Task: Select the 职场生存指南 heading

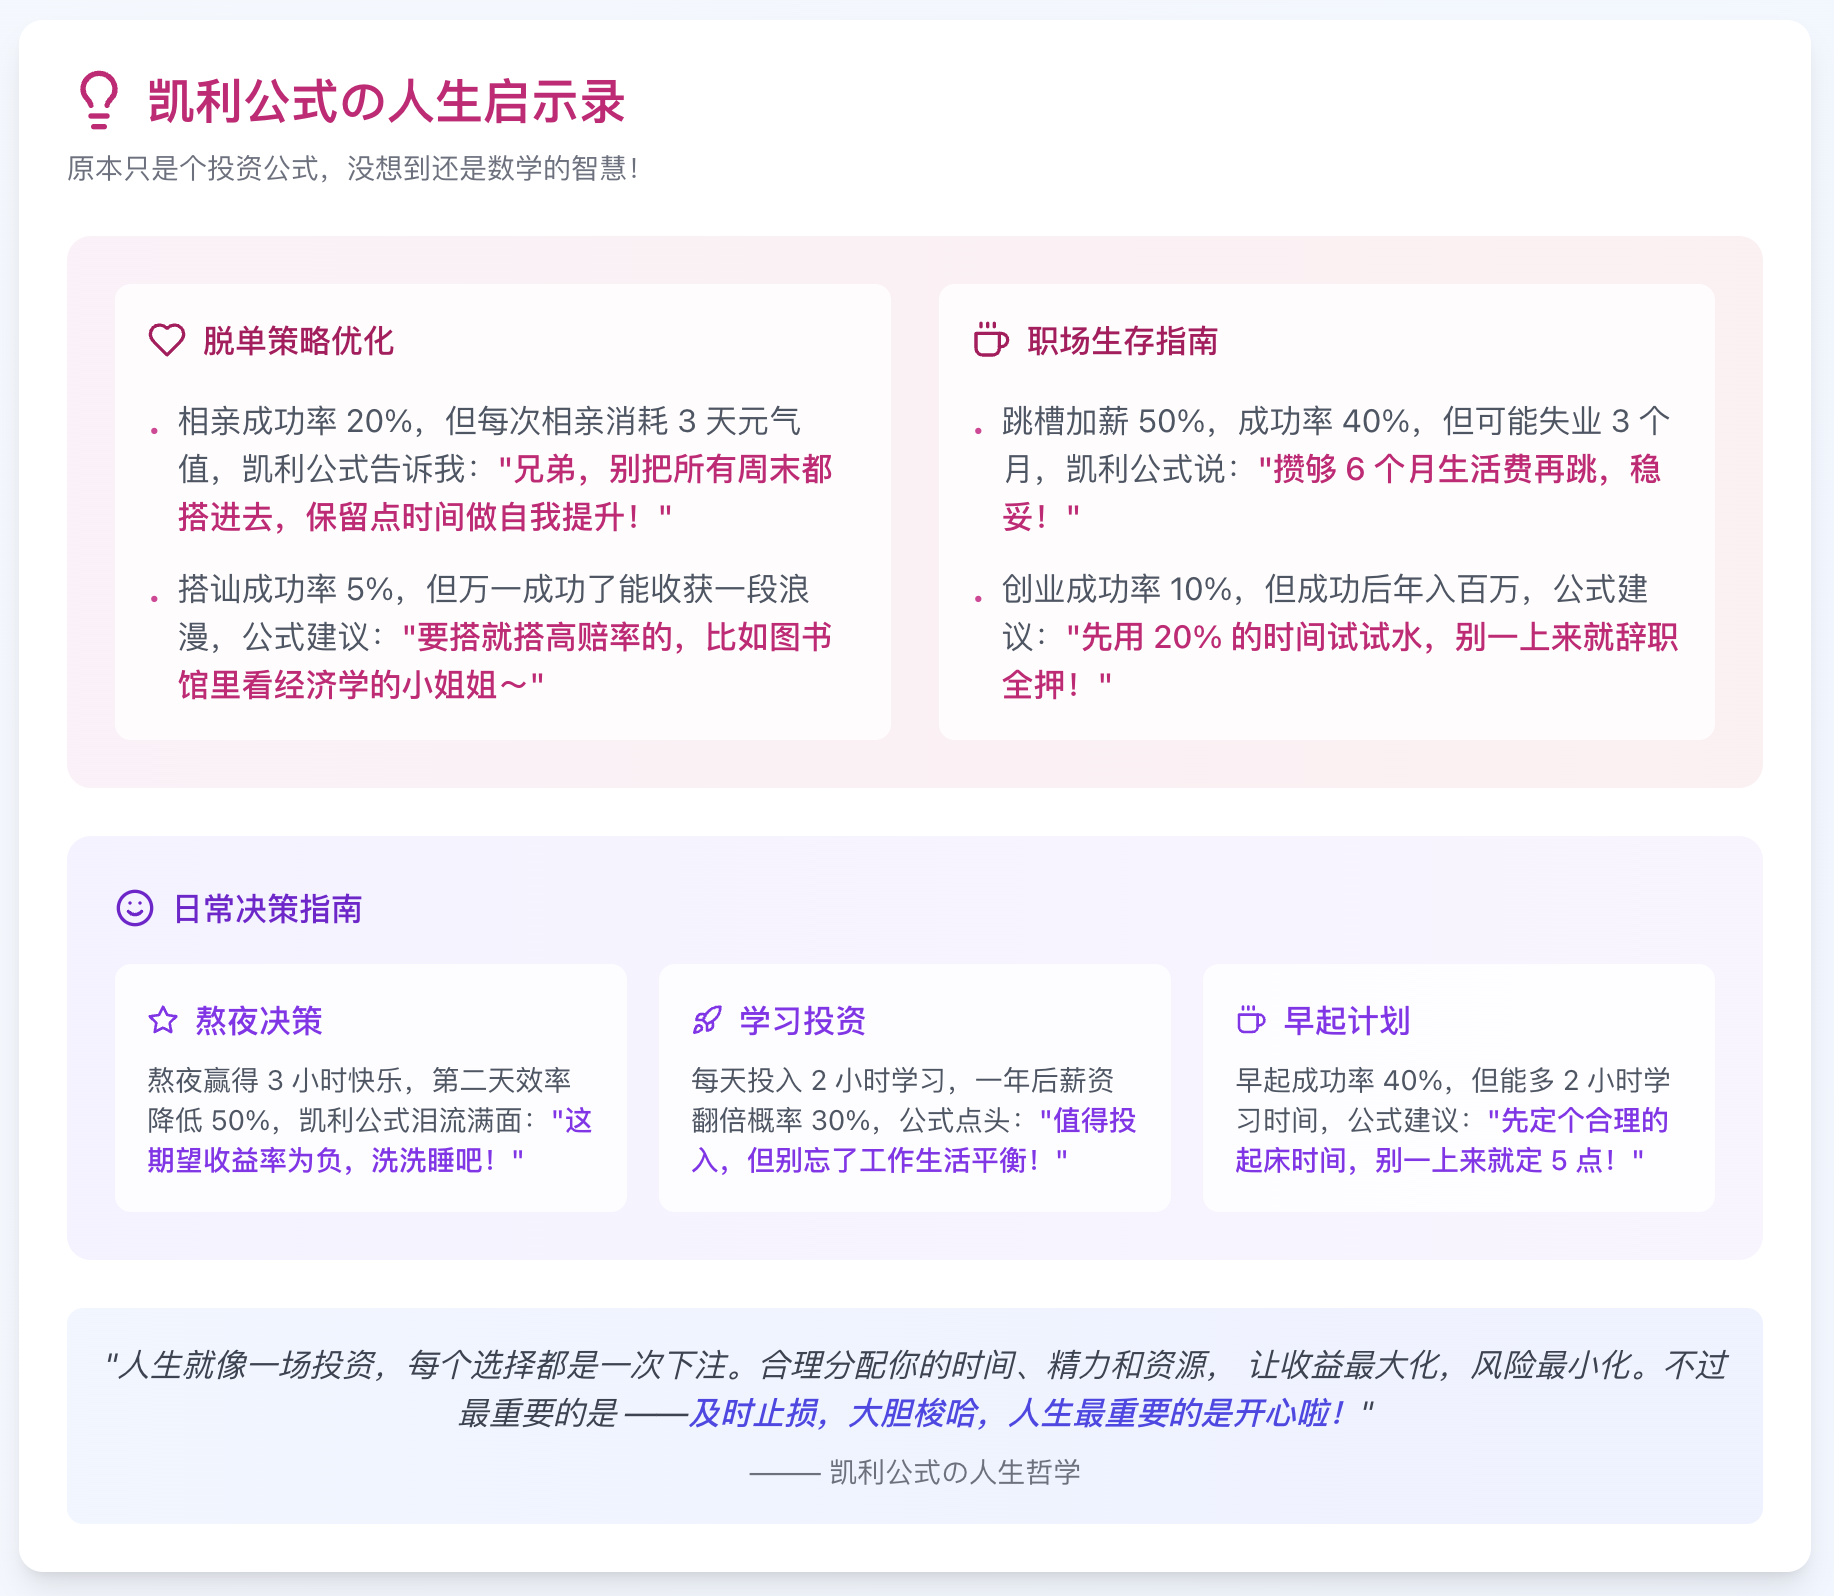Action: click(1122, 341)
